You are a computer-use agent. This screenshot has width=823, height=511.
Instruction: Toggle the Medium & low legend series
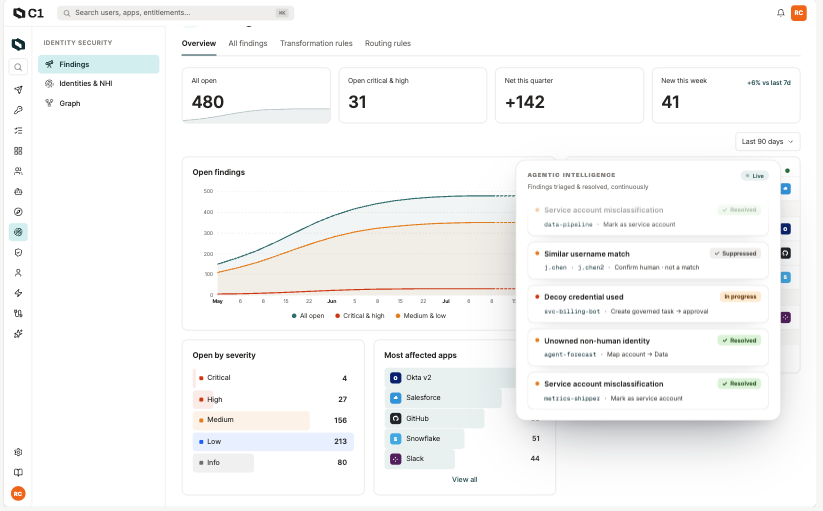coord(421,316)
